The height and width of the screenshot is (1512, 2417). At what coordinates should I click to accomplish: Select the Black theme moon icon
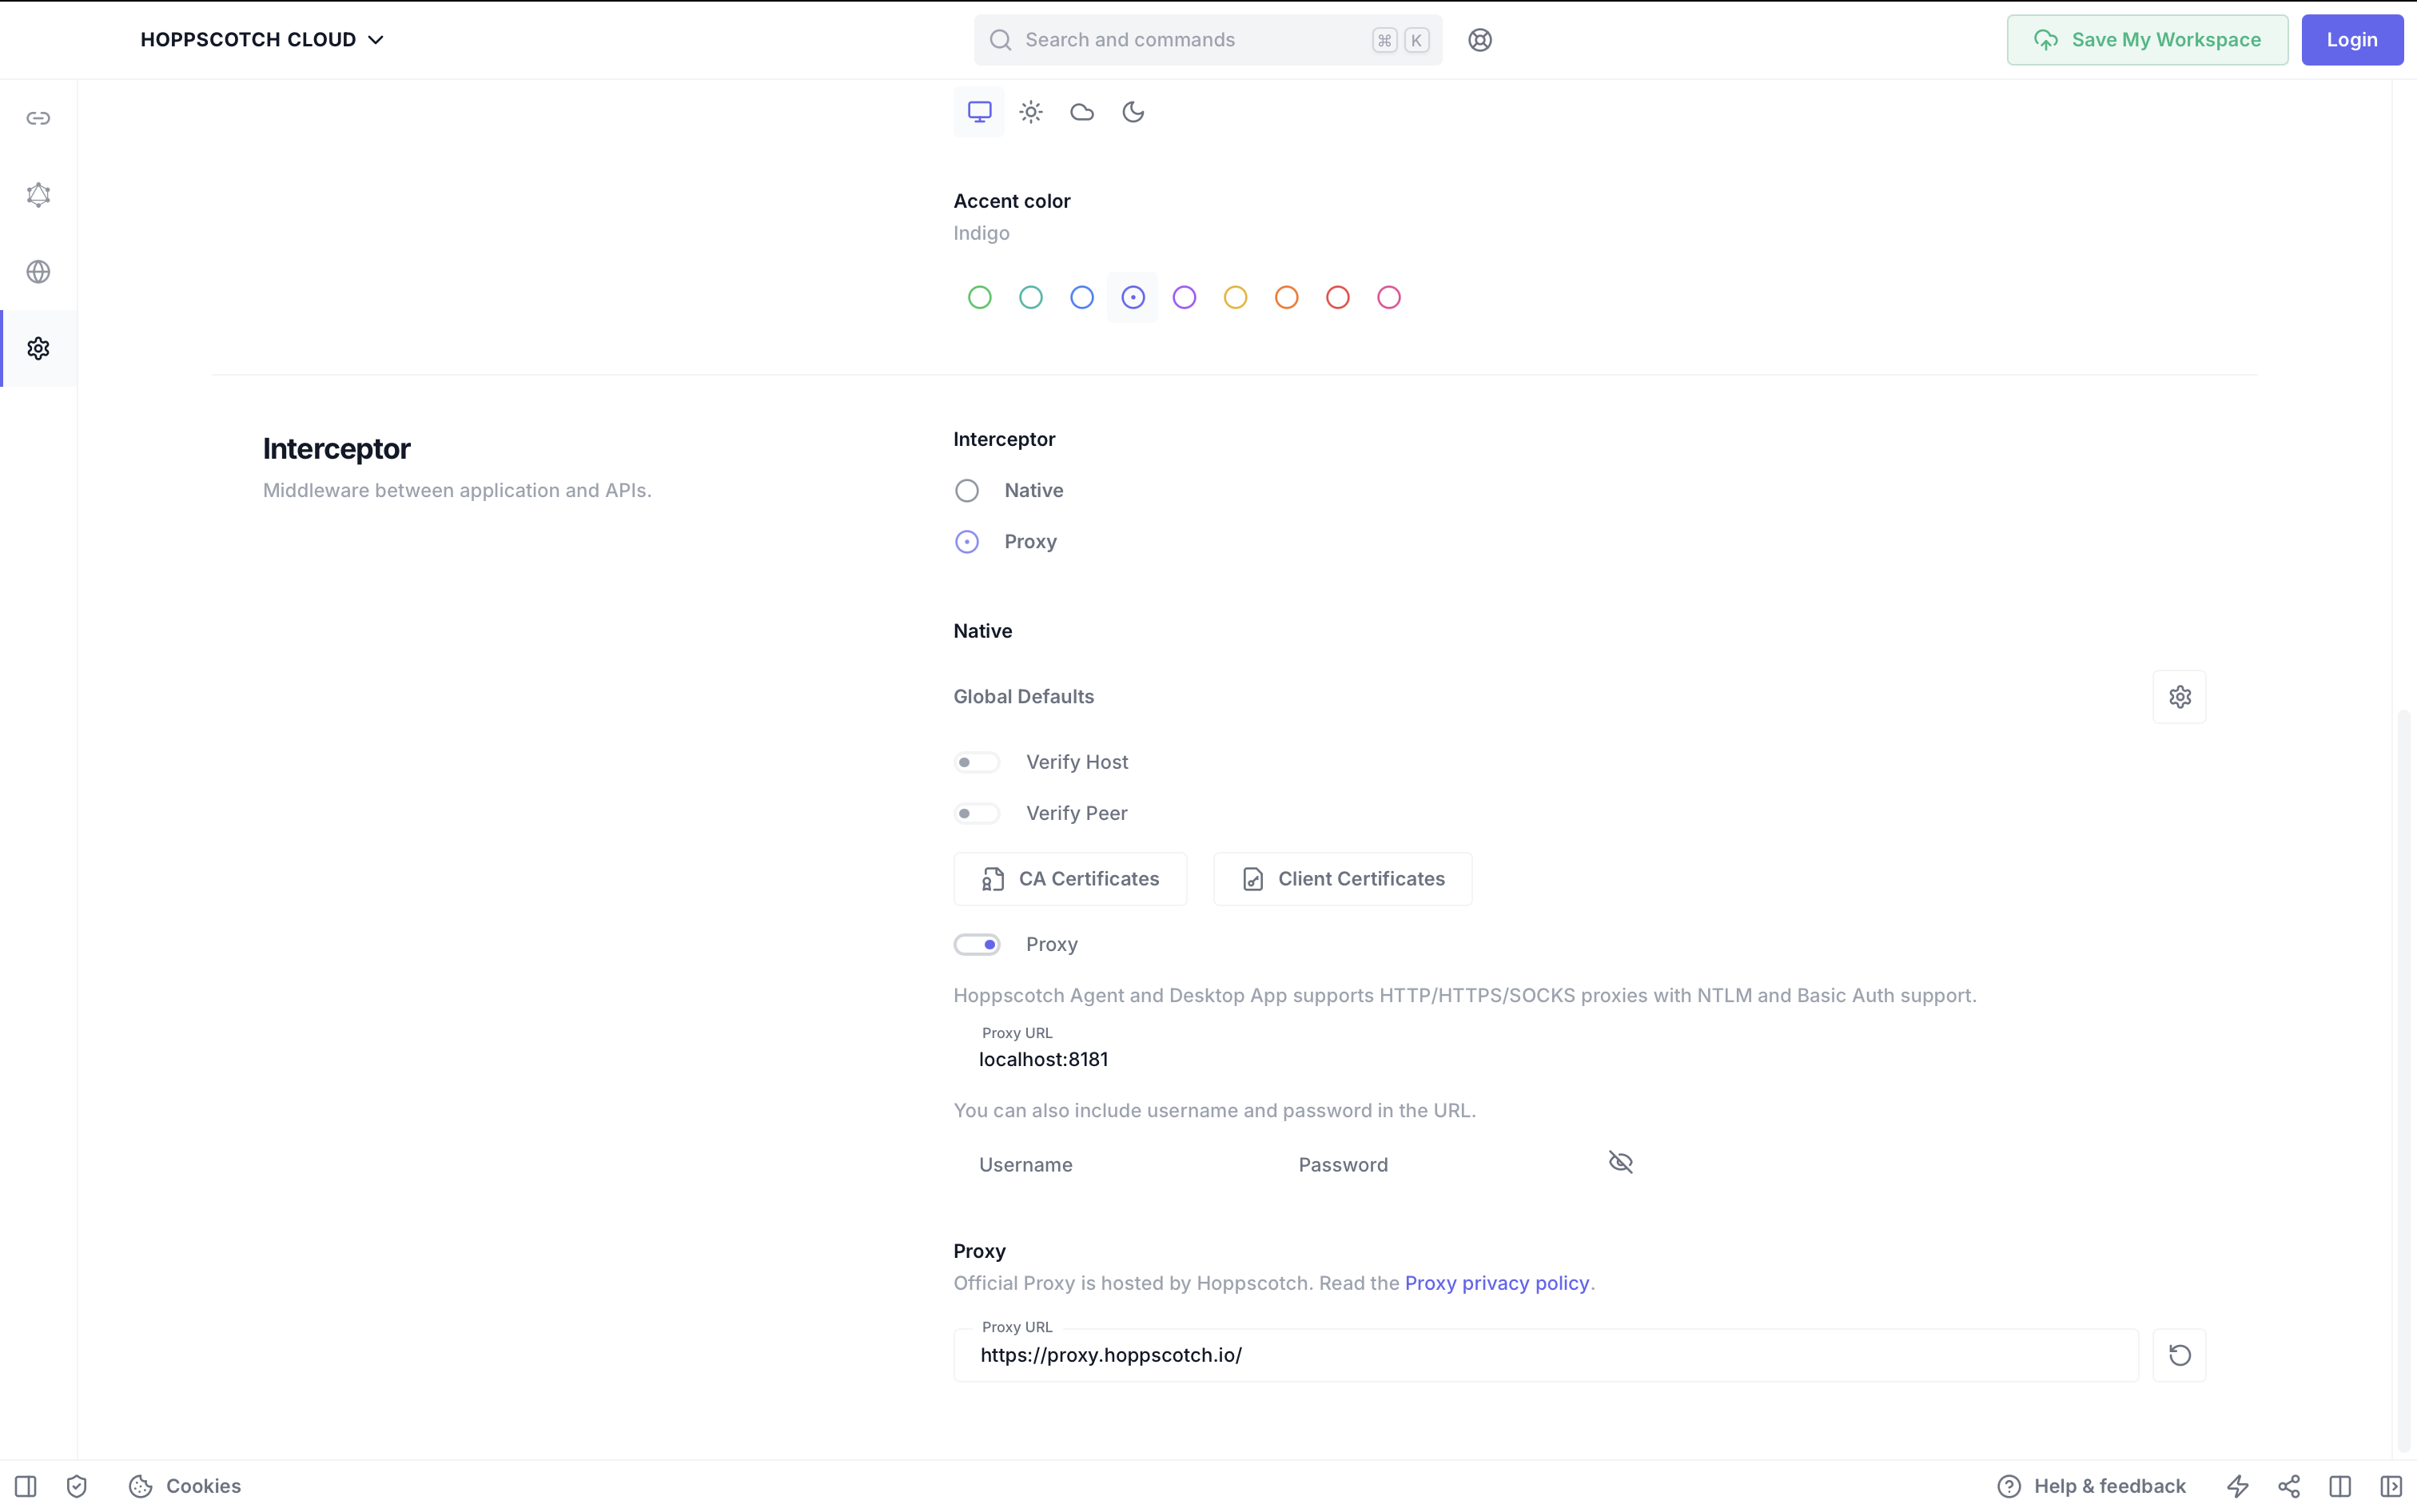1133,112
